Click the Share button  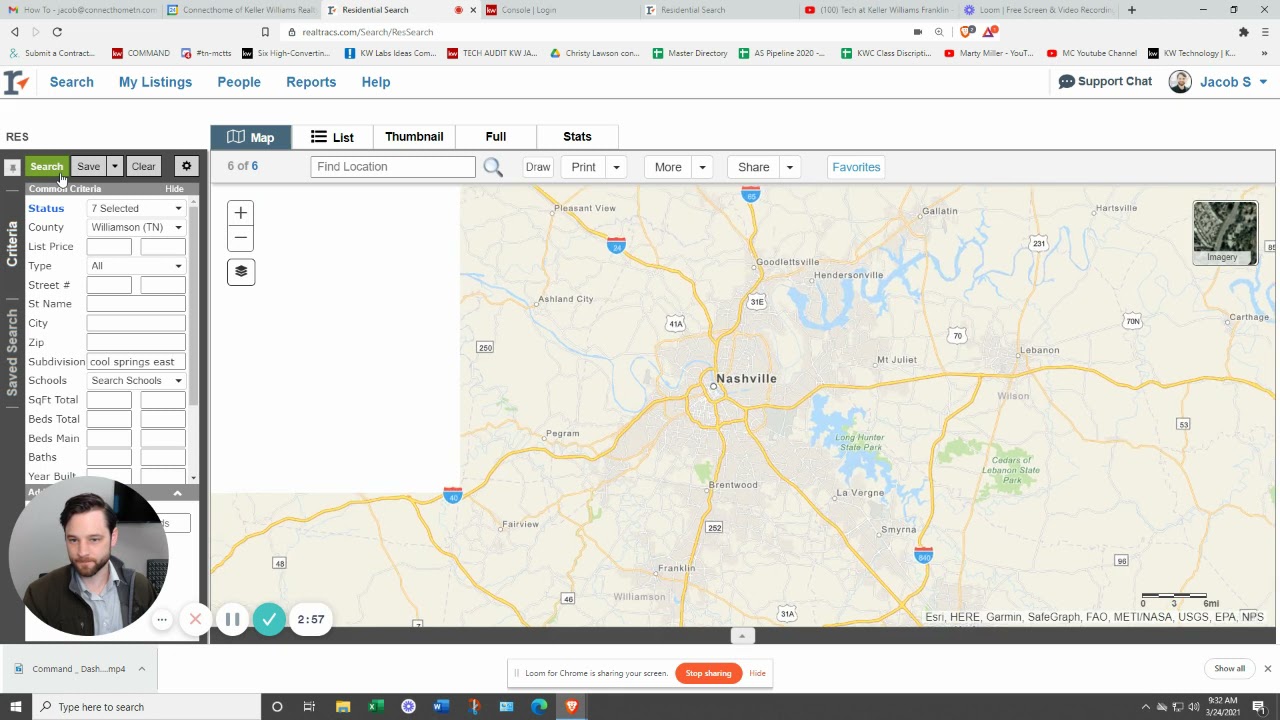click(754, 167)
